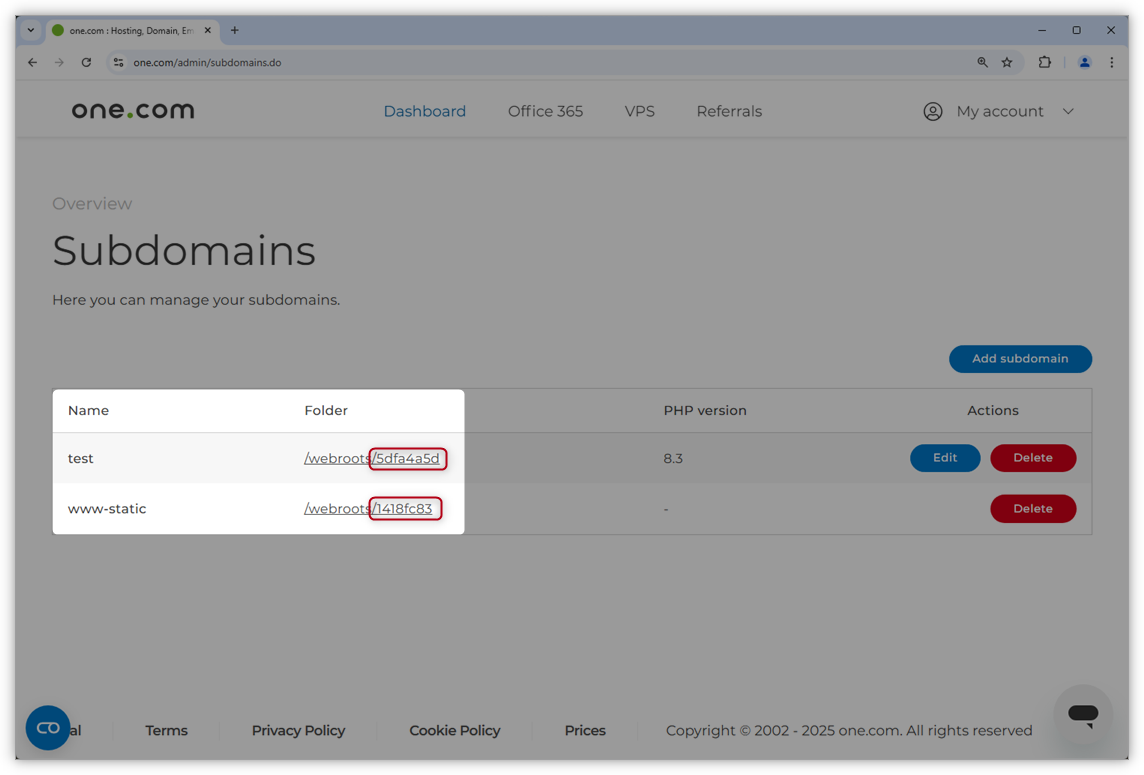Open the browser extensions puzzle icon
Viewport: 1144px width, 775px height.
click(x=1044, y=62)
